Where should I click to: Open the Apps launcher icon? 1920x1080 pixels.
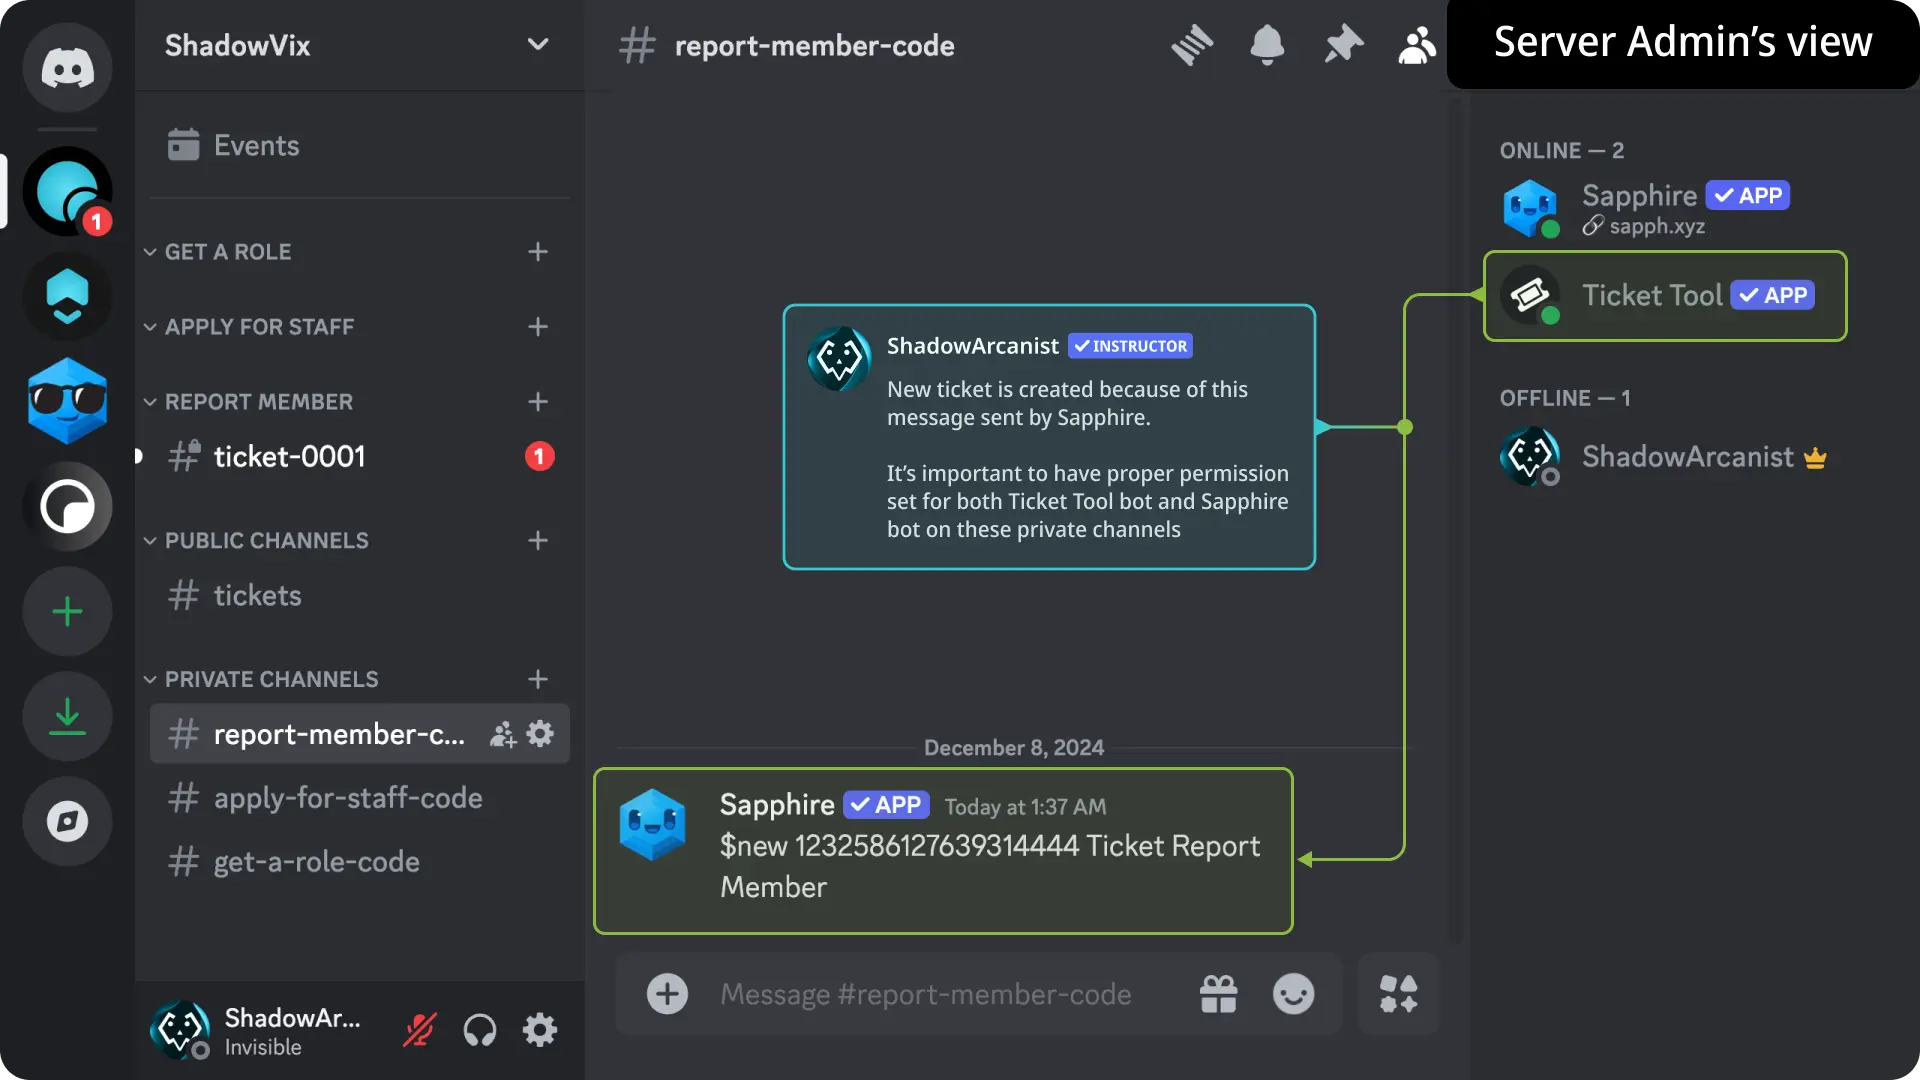[x=1398, y=994]
